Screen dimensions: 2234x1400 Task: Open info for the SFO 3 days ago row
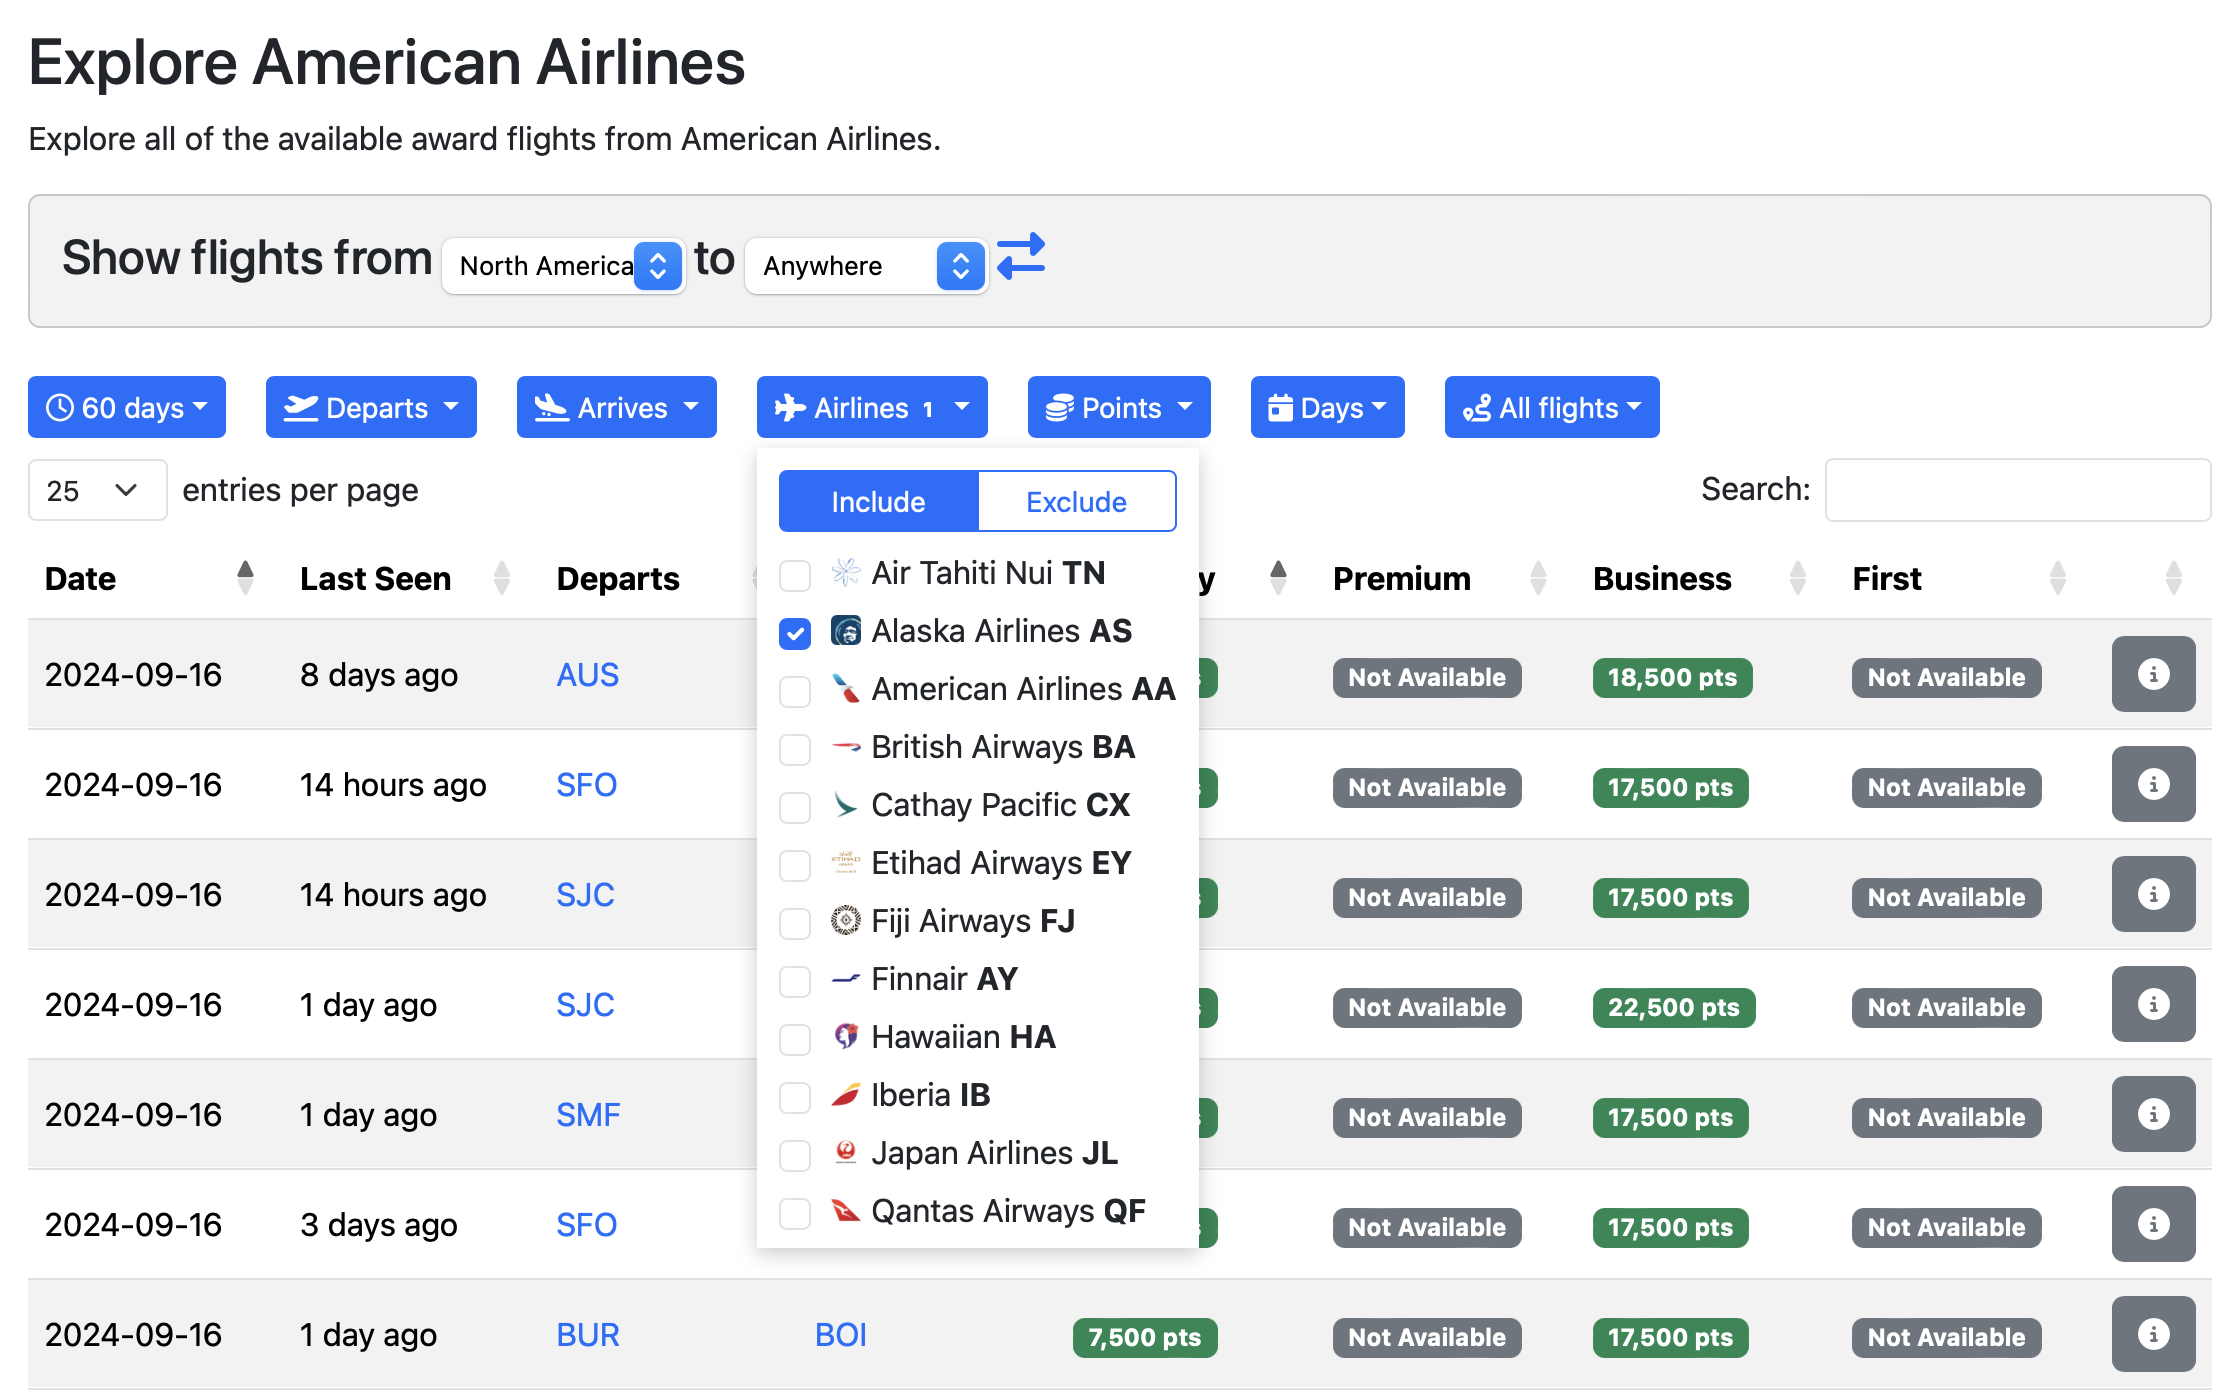[2153, 1224]
